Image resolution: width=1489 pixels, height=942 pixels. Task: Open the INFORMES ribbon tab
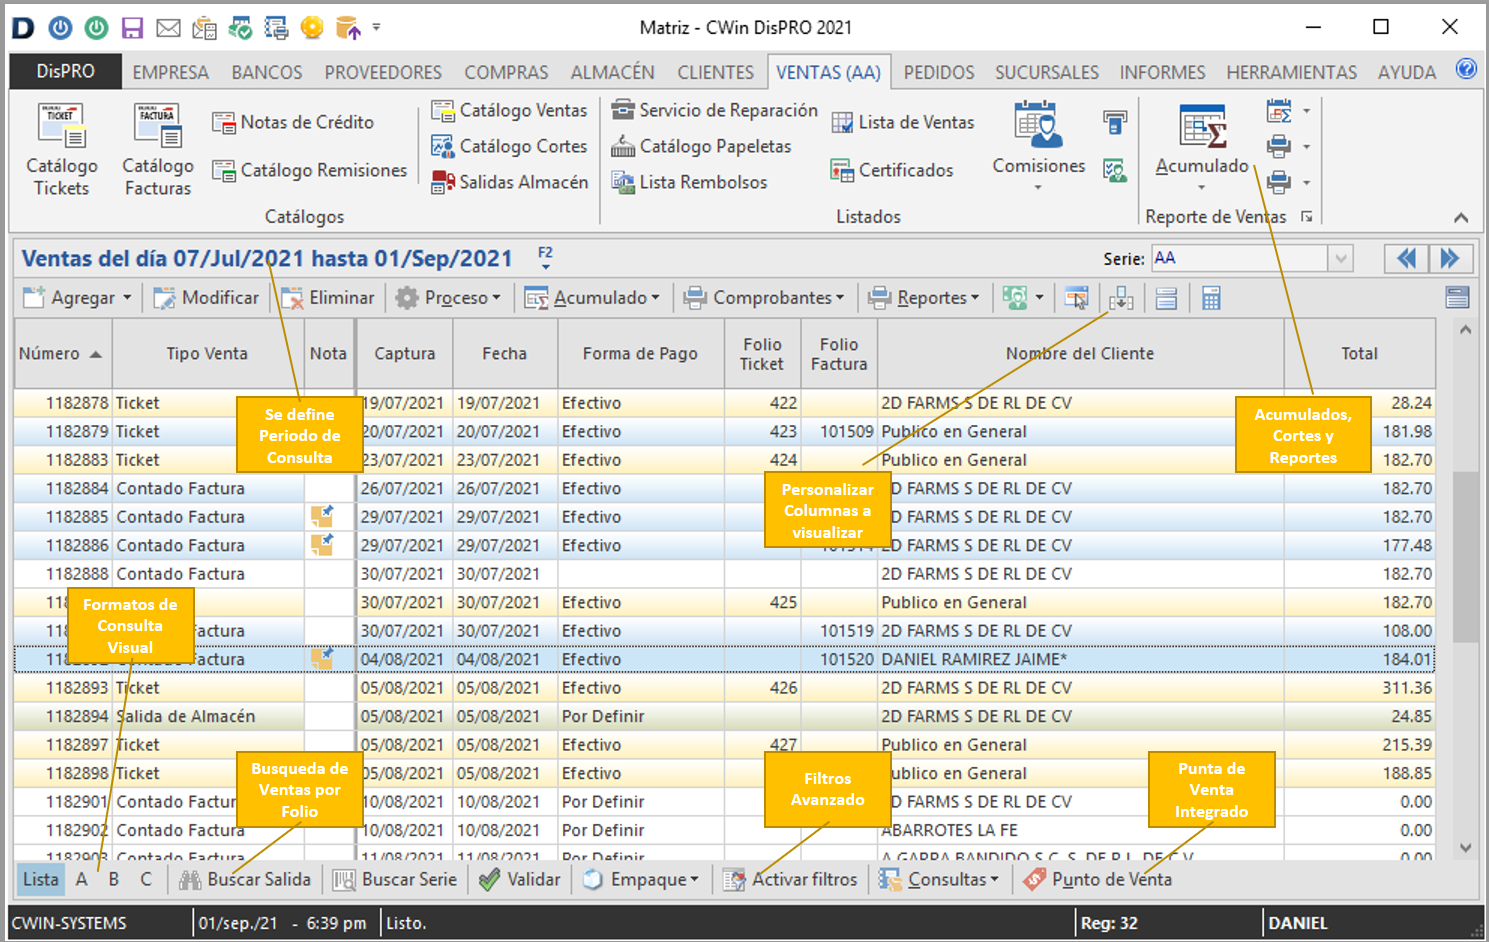click(1162, 72)
